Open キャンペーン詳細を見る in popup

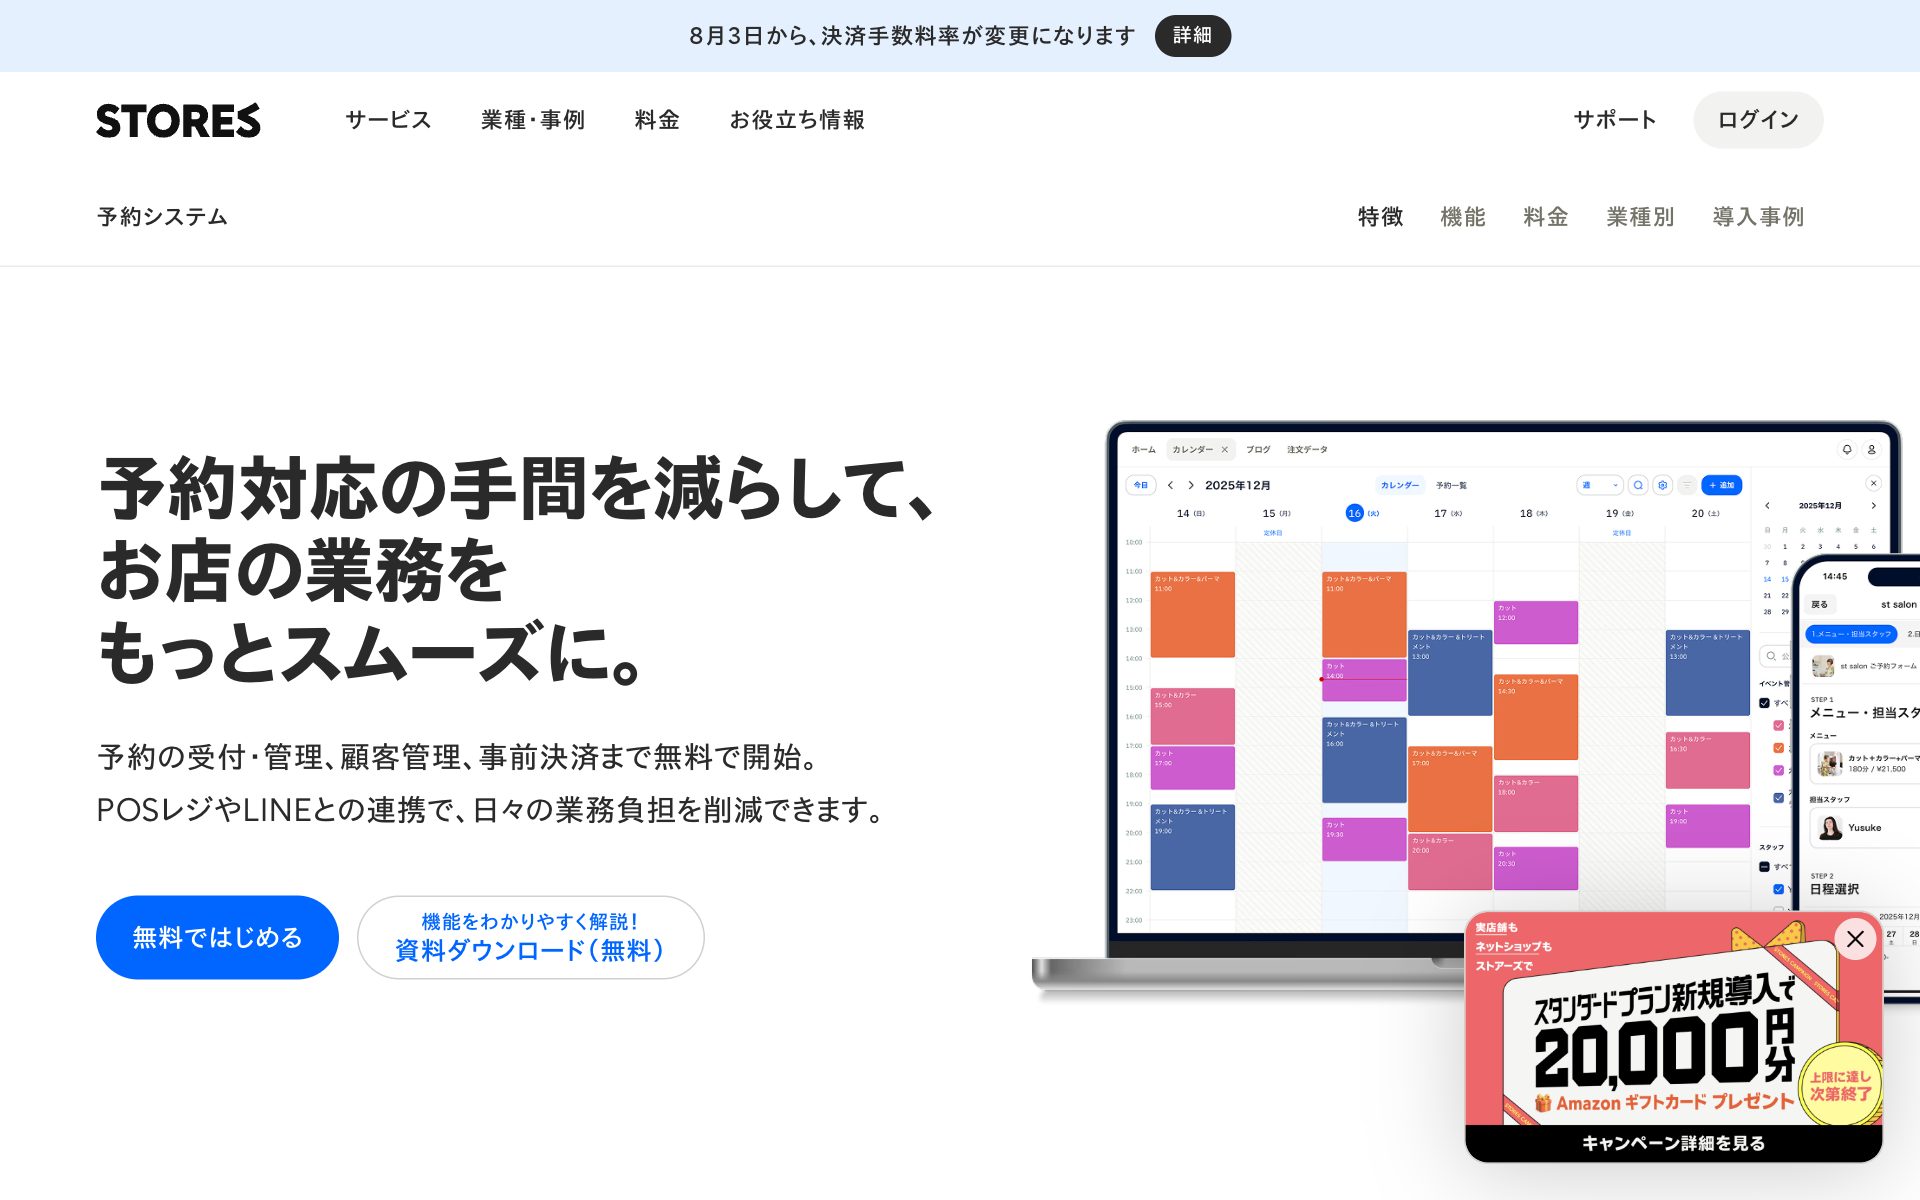(1673, 1143)
